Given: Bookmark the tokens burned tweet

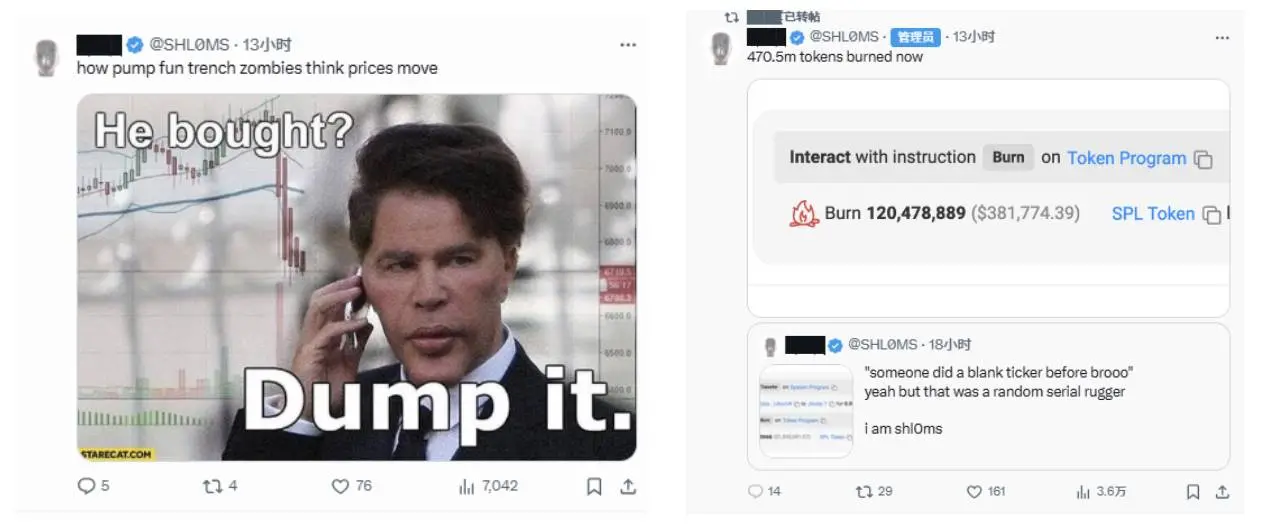Looking at the screenshot, I should point(1193,492).
